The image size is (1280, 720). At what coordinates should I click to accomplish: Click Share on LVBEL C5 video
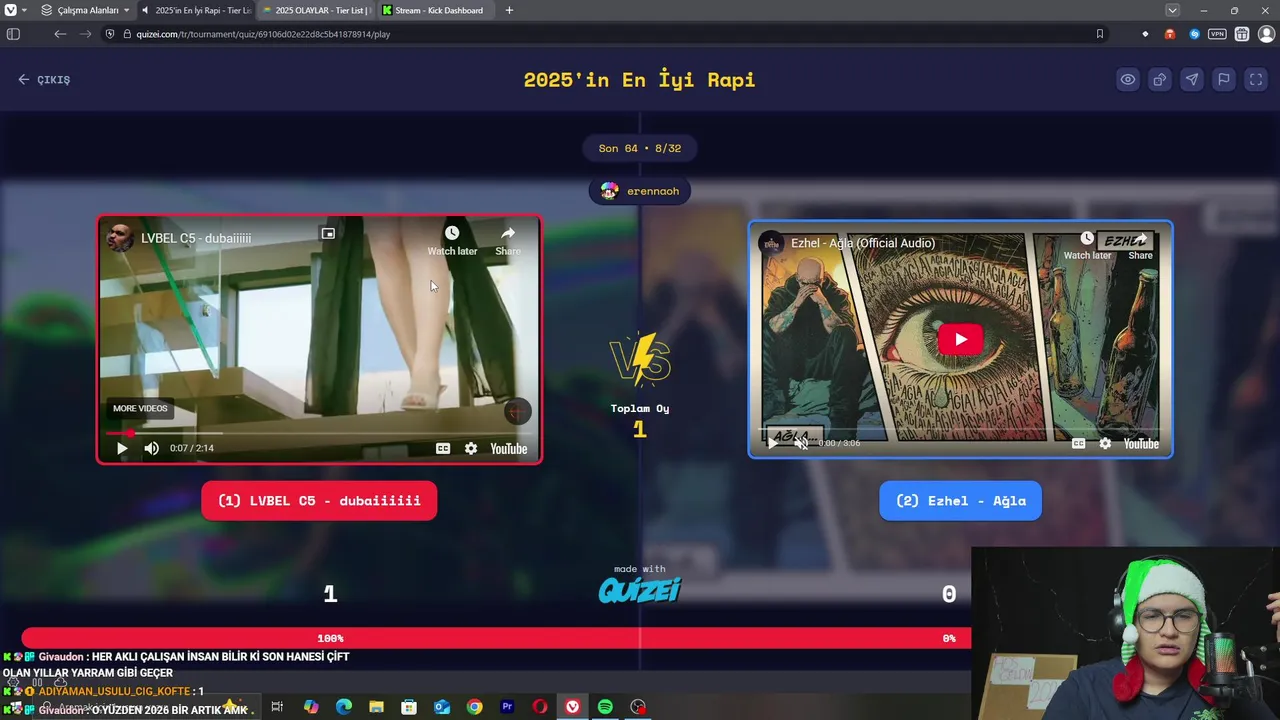pyautogui.click(x=508, y=240)
